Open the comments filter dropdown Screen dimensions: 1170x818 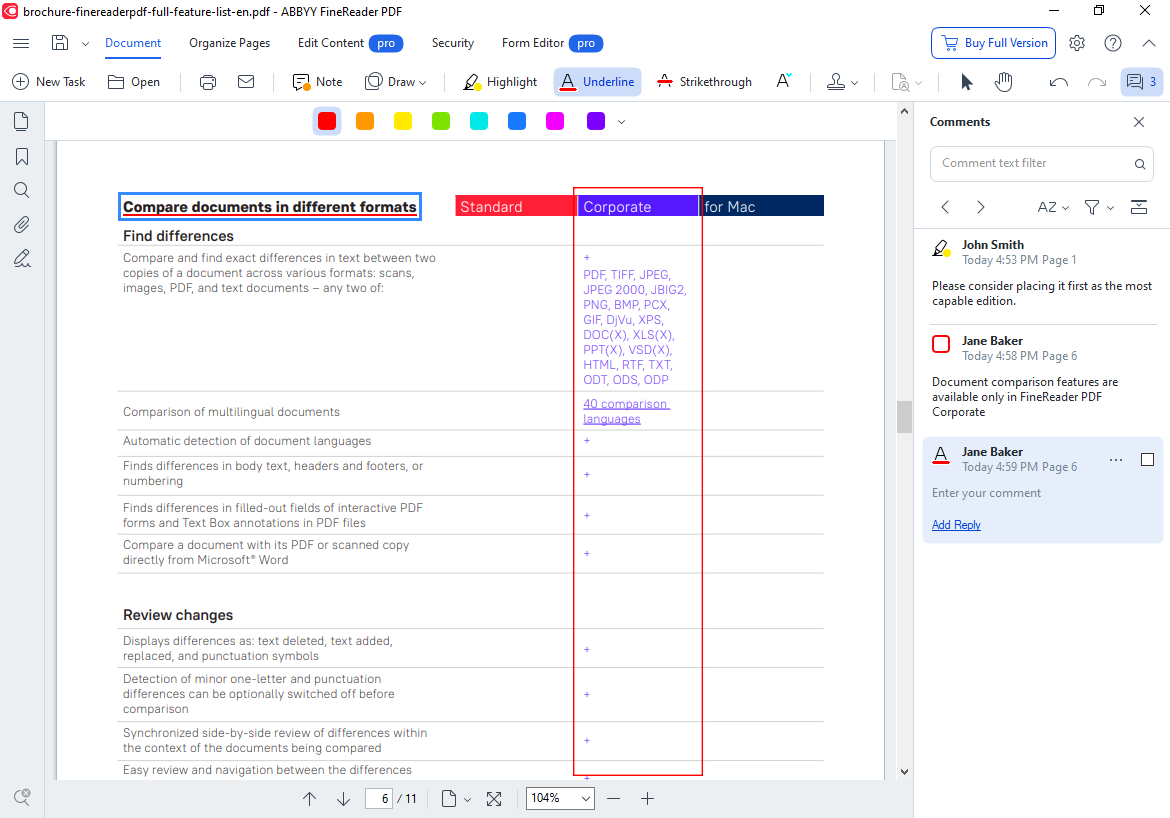tap(1098, 207)
